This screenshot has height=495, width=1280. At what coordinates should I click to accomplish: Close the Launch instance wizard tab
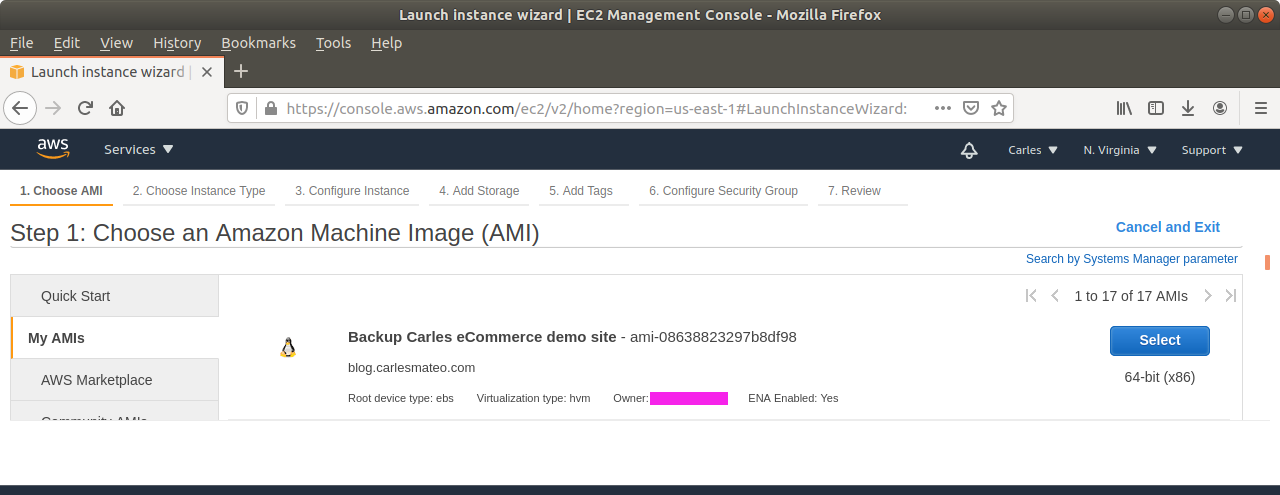tap(207, 72)
